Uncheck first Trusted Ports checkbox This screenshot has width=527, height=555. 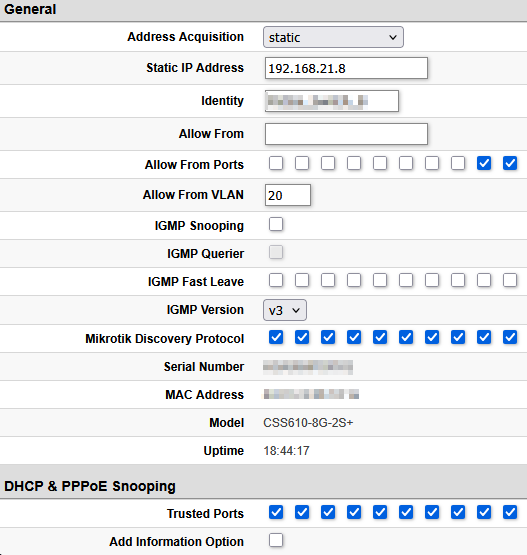276,512
